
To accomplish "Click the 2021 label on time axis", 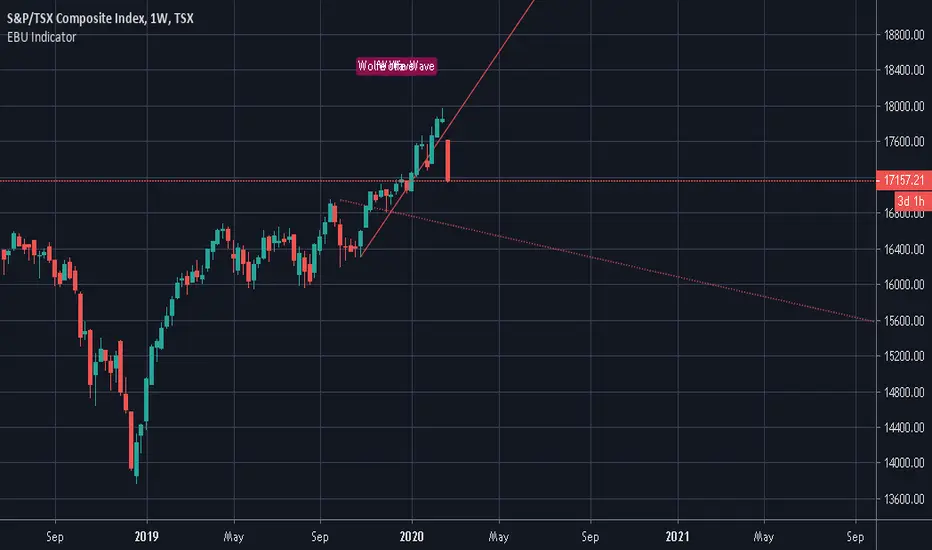I will coord(677,536).
